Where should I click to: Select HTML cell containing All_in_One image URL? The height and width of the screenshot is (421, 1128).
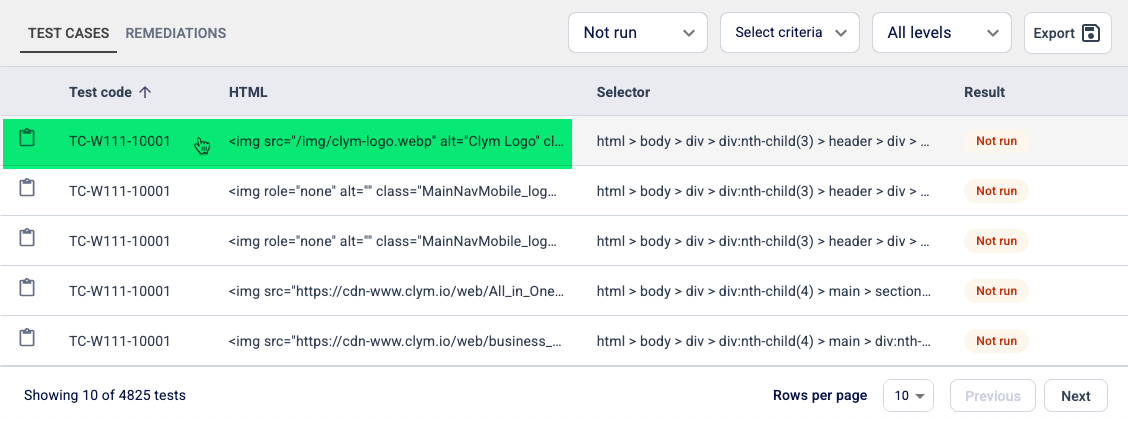pyautogui.click(x=396, y=291)
